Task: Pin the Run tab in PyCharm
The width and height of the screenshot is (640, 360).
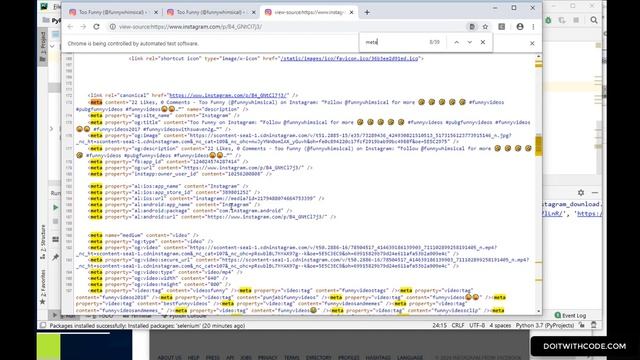Action: 56,257
